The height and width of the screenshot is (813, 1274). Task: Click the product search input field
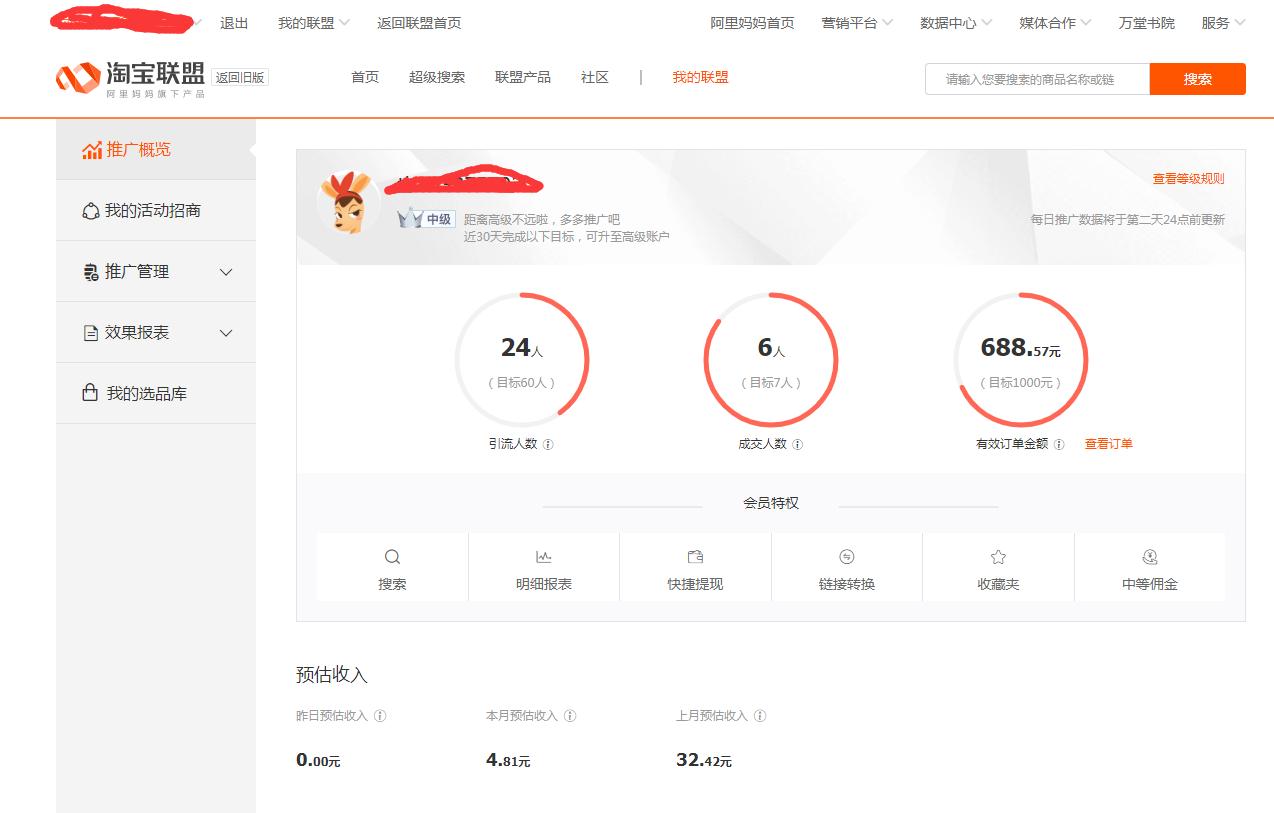tap(1035, 78)
